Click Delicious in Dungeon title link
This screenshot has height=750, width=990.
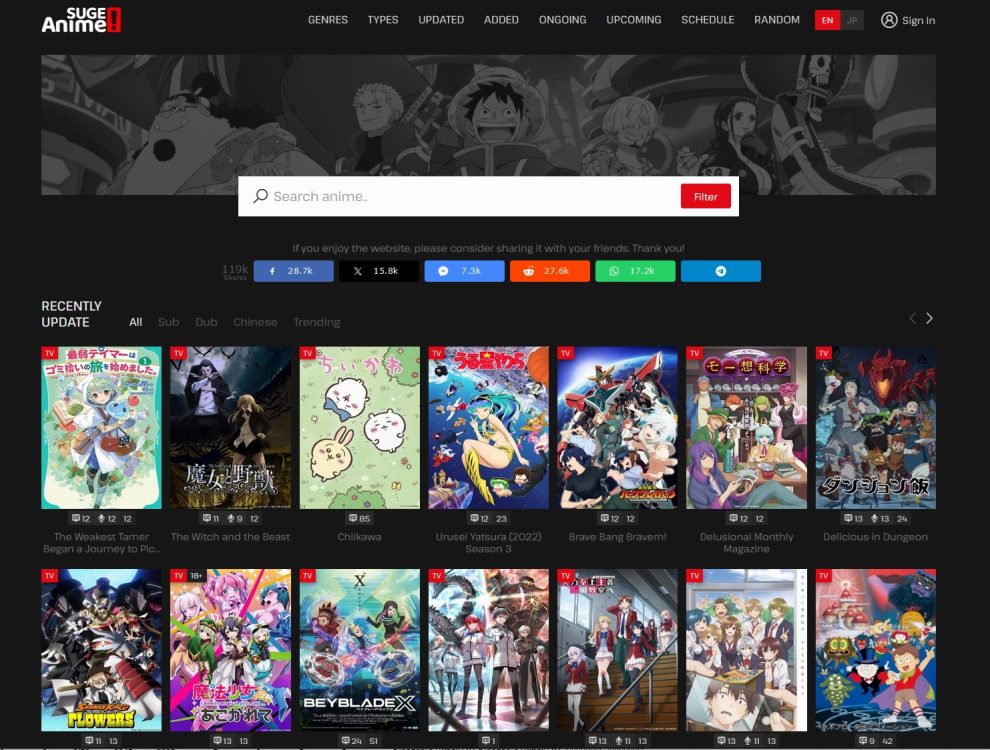pos(876,537)
